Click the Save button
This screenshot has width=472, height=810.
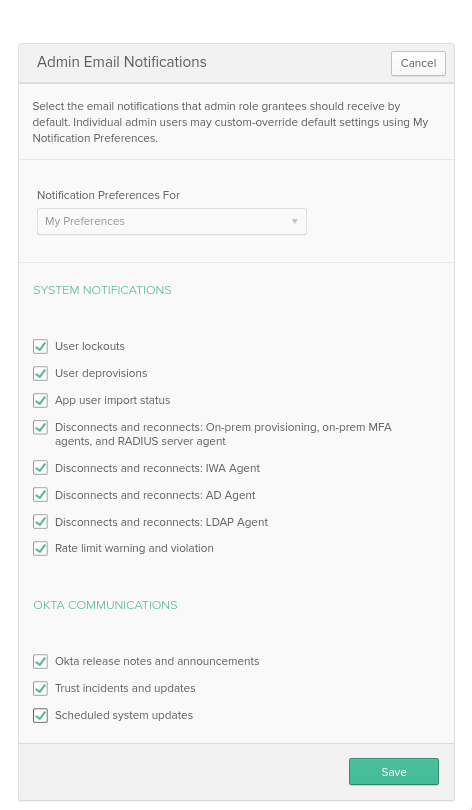click(x=394, y=772)
